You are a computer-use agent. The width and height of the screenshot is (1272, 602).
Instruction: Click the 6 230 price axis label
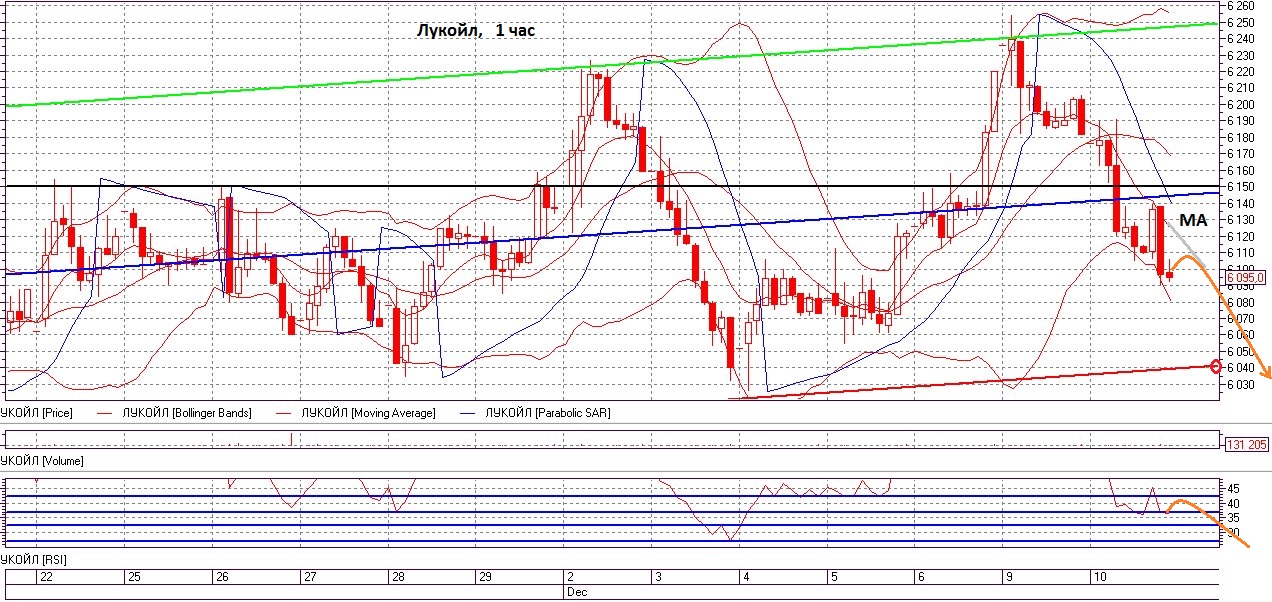pyautogui.click(x=1241, y=55)
